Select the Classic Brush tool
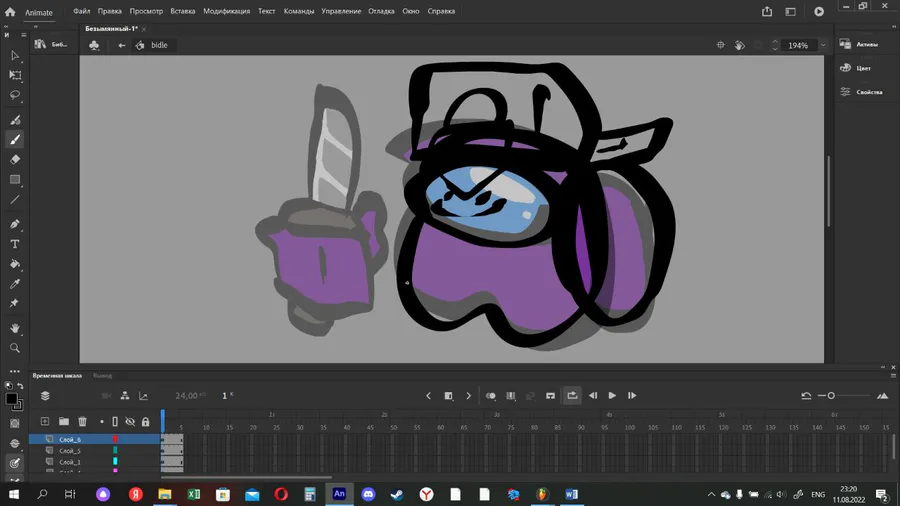900x506 pixels. (x=15, y=139)
